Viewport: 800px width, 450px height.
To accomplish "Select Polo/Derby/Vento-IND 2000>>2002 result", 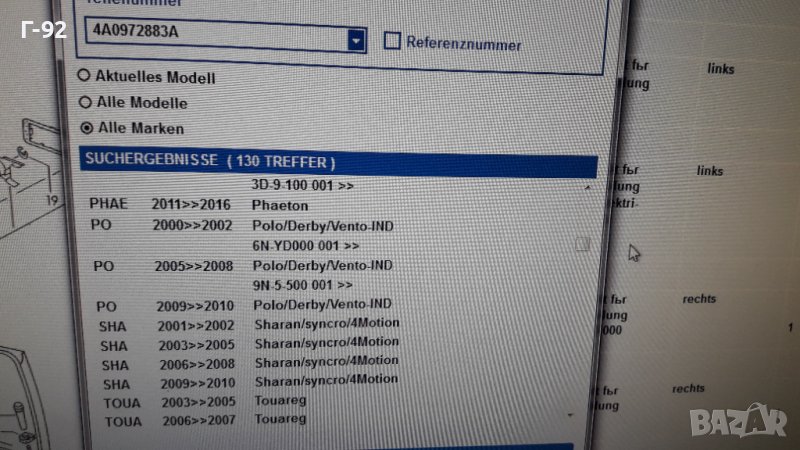I will (320, 226).
